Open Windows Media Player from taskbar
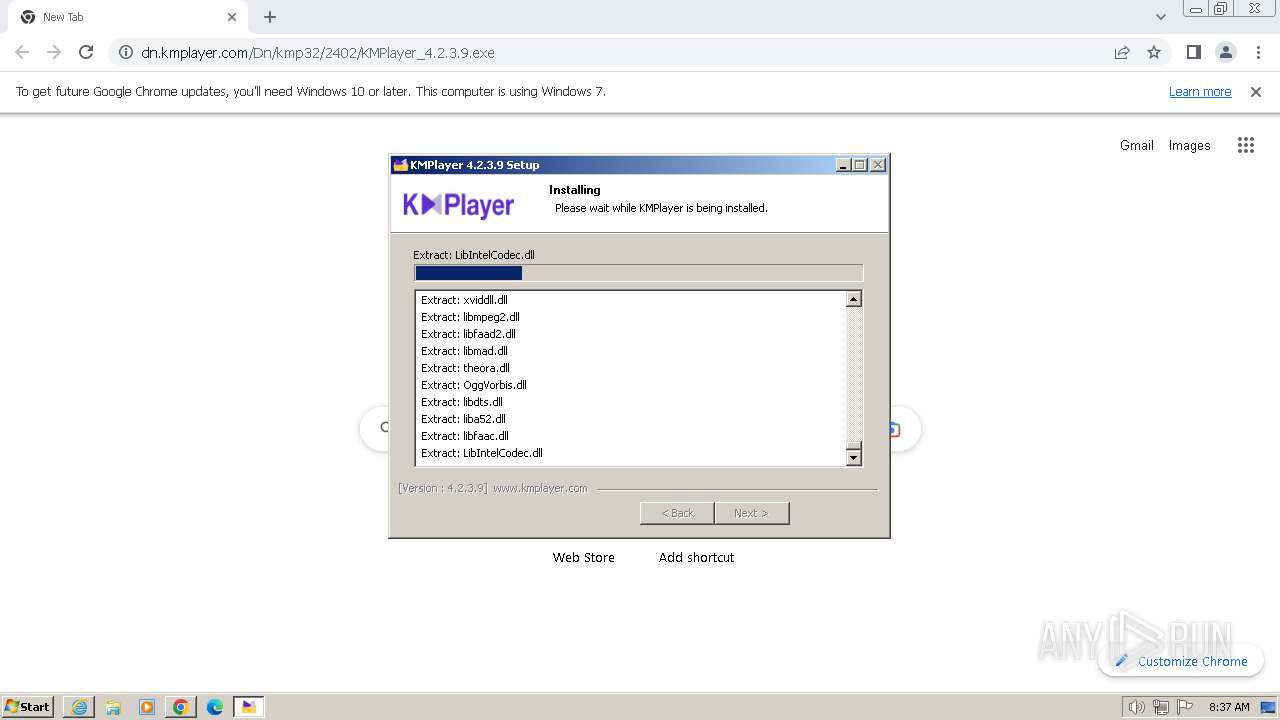The width and height of the screenshot is (1280, 720). click(x=147, y=707)
